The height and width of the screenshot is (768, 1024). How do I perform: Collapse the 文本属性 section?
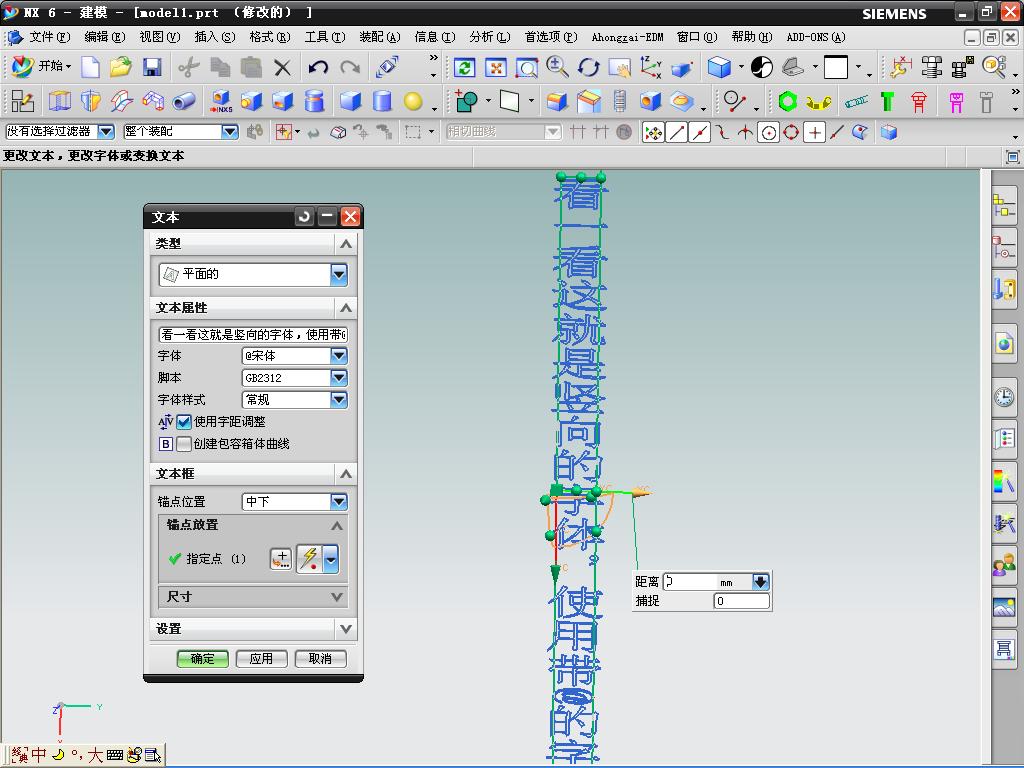(x=345, y=308)
